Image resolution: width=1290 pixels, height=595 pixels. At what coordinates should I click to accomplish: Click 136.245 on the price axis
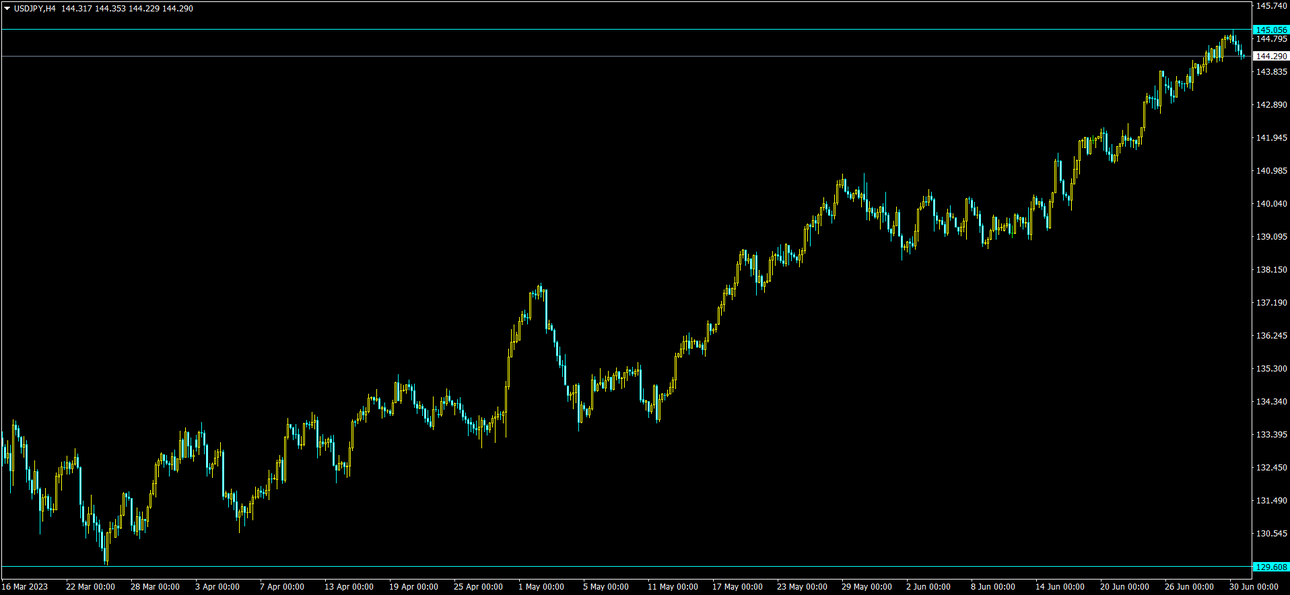pos(1272,336)
